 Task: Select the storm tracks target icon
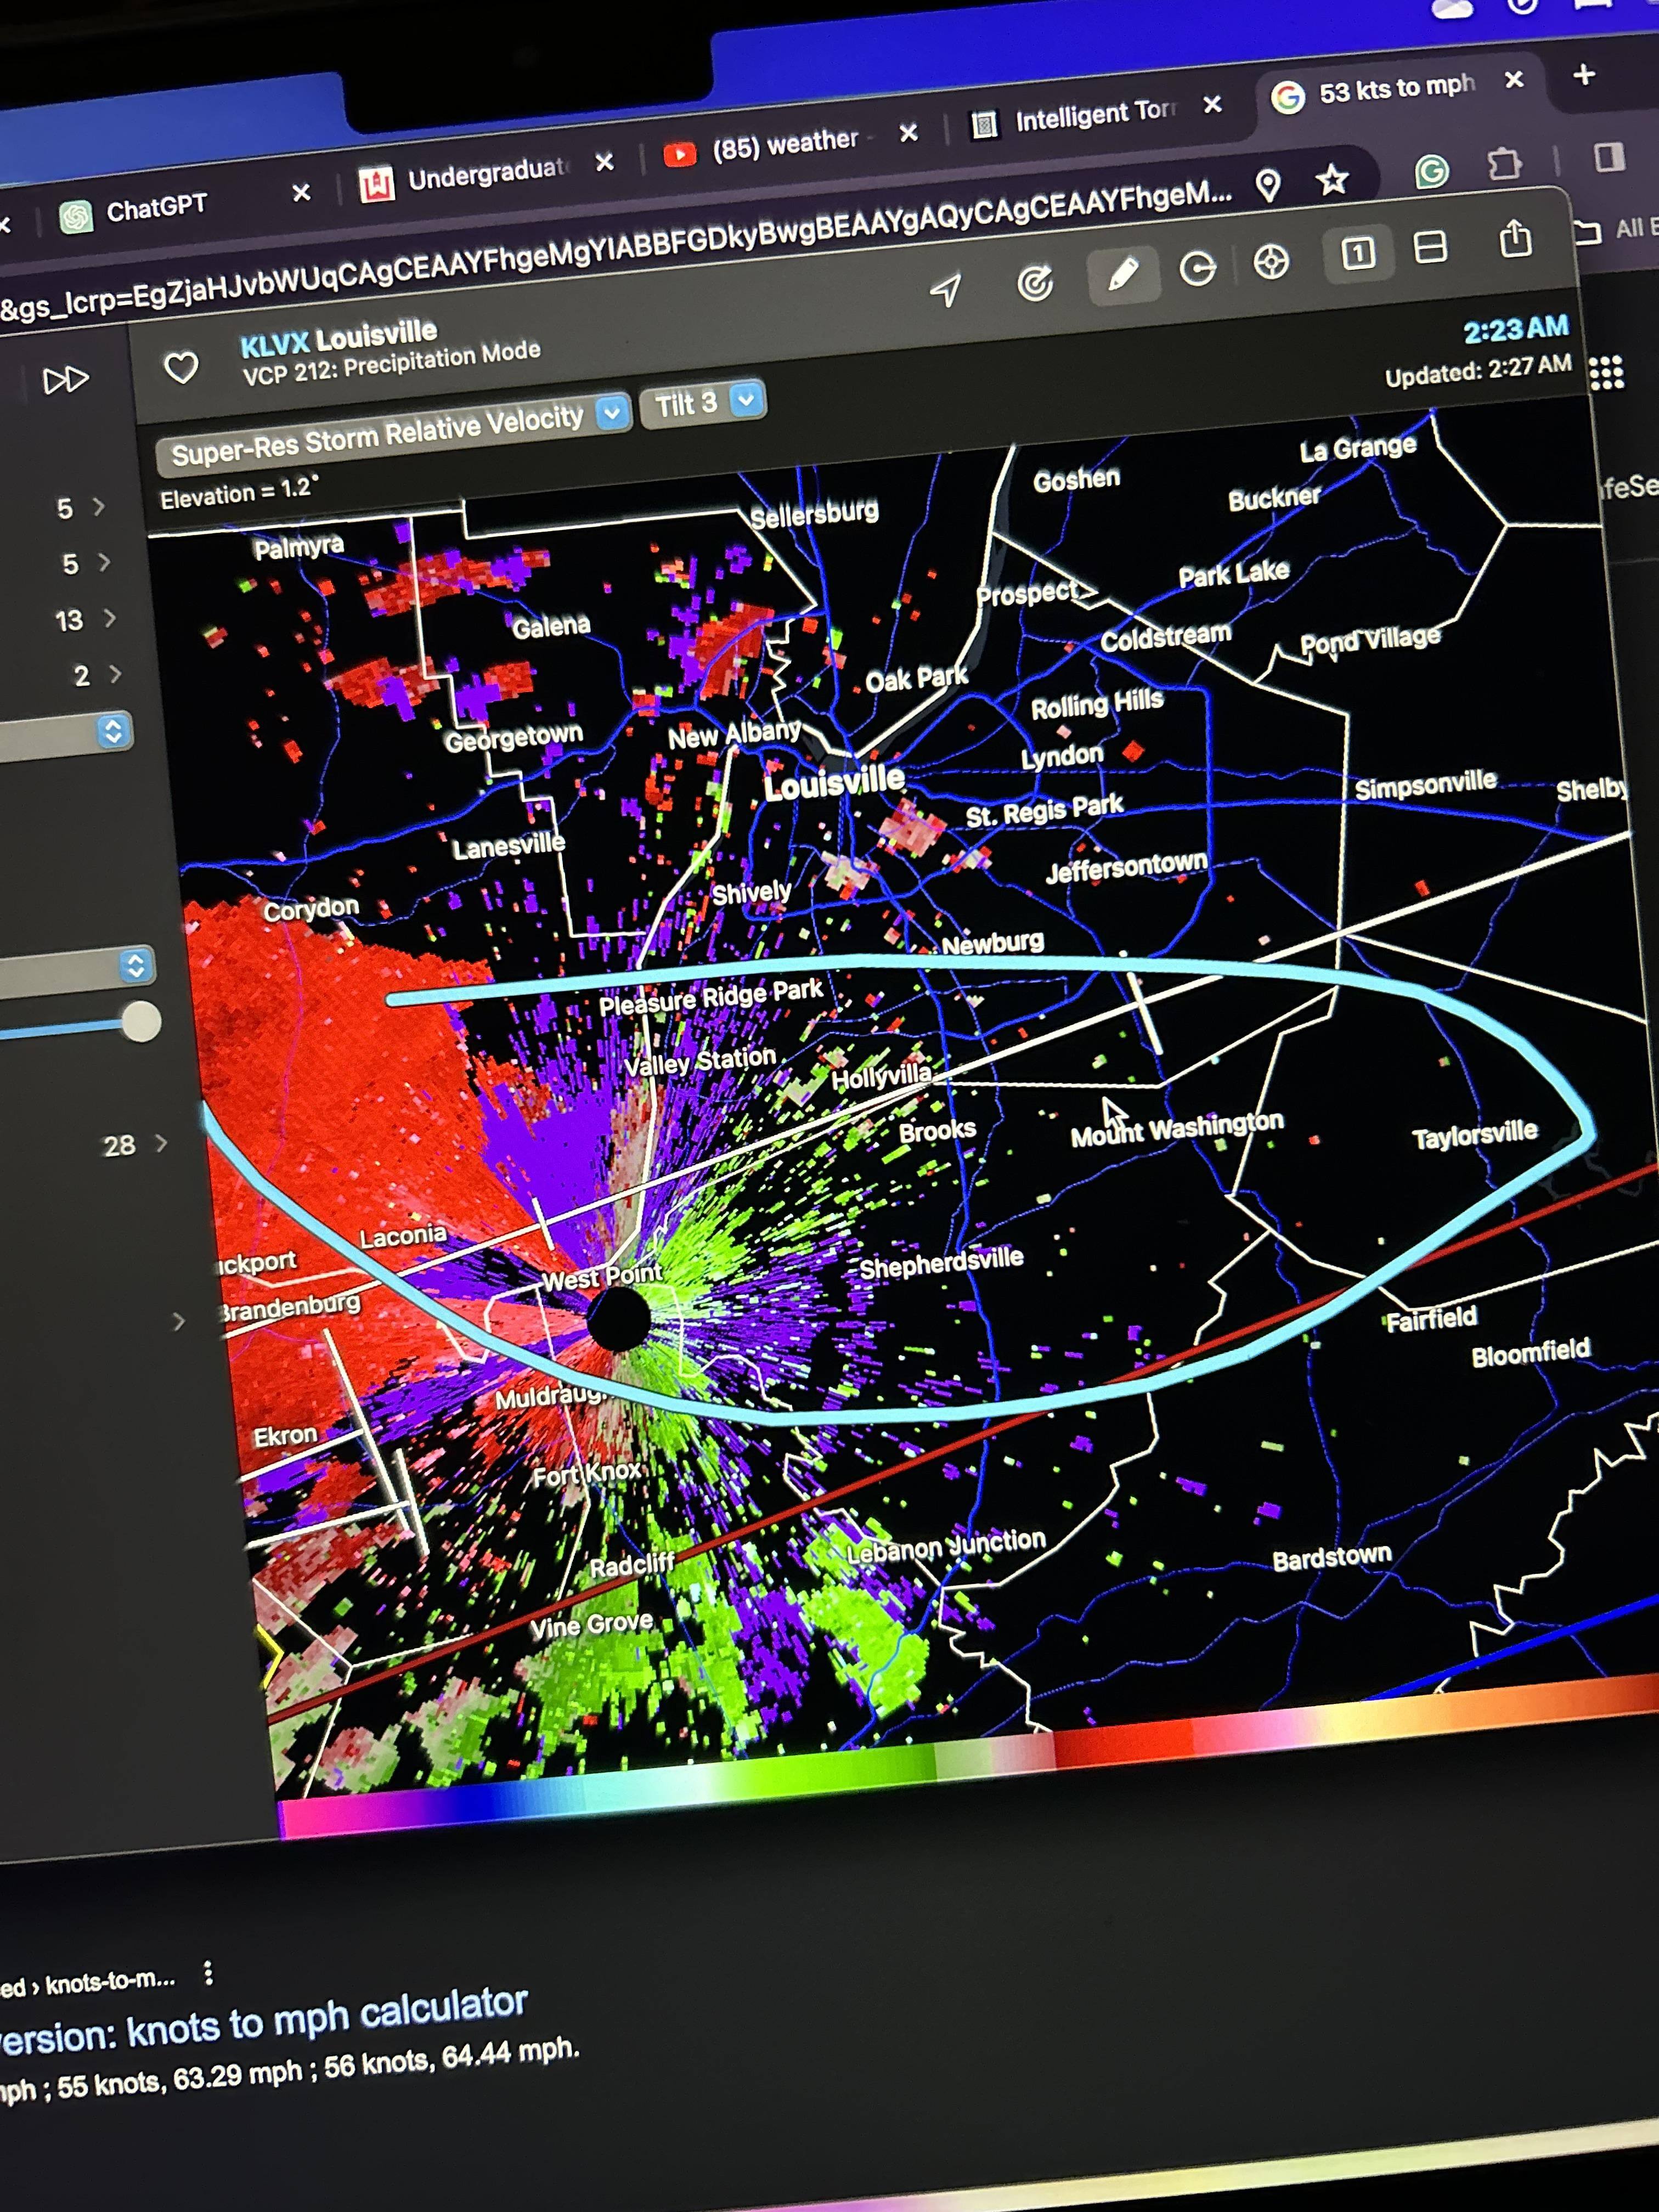coord(1035,283)
